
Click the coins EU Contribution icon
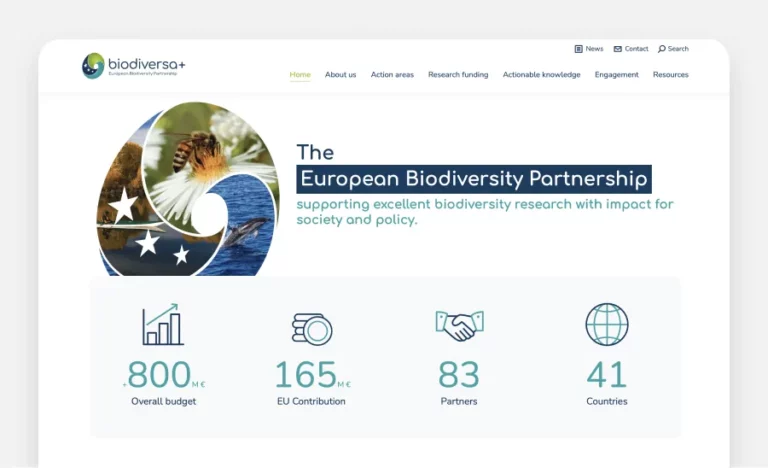click(311, 328)
